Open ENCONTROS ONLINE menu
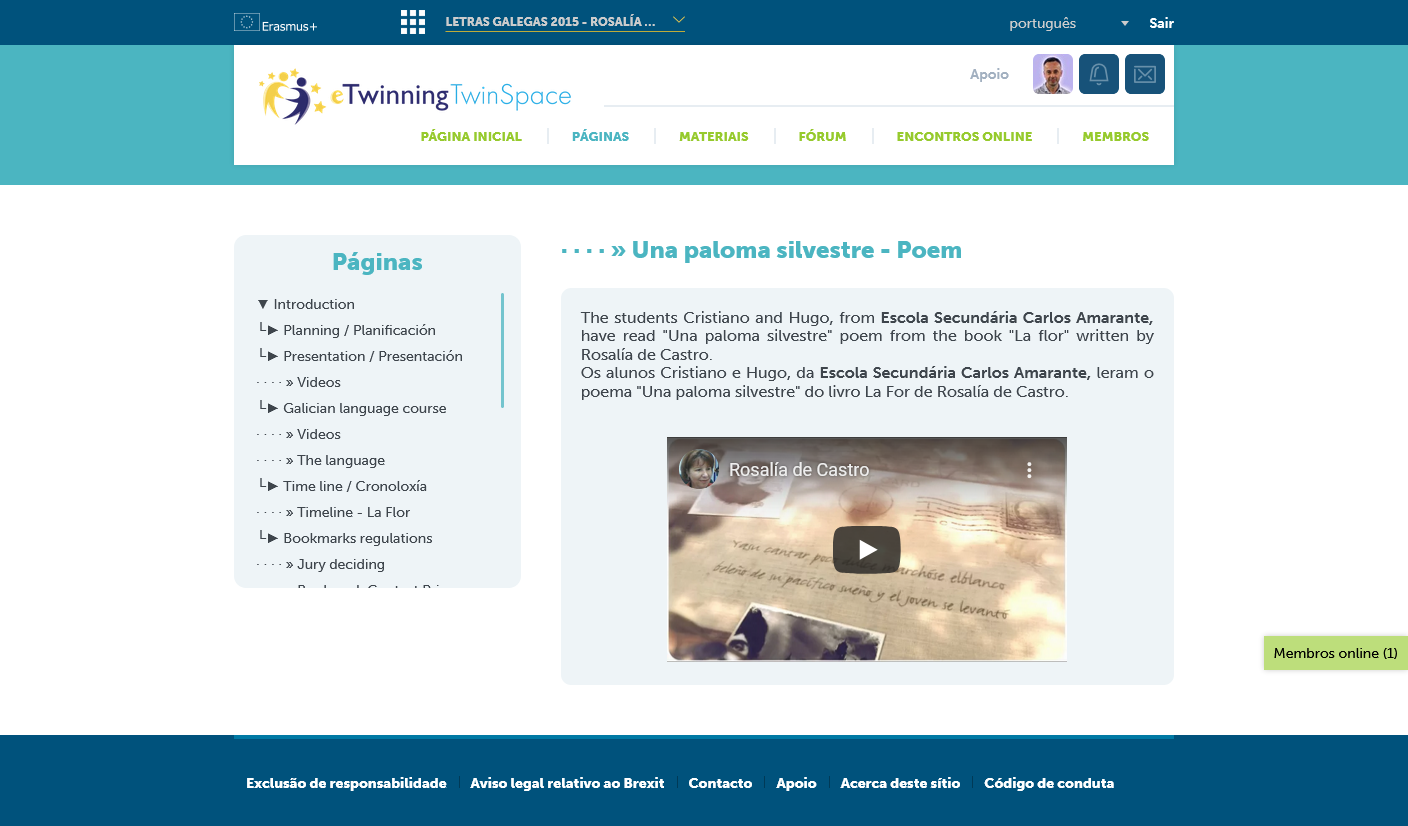The height and width of the screenshot is (826, 1408). (964, 137)
